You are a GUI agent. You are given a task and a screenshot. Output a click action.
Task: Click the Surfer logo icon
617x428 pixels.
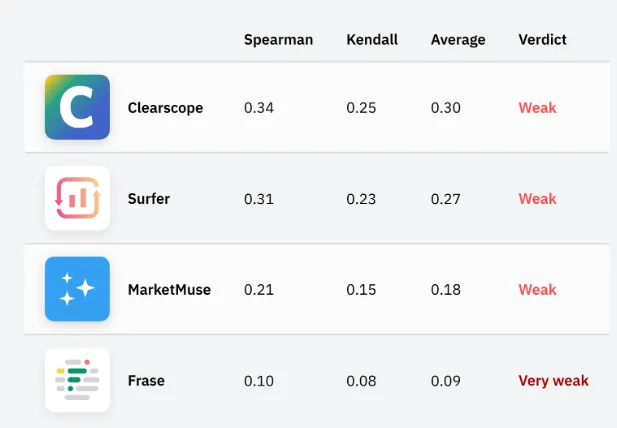77,198
